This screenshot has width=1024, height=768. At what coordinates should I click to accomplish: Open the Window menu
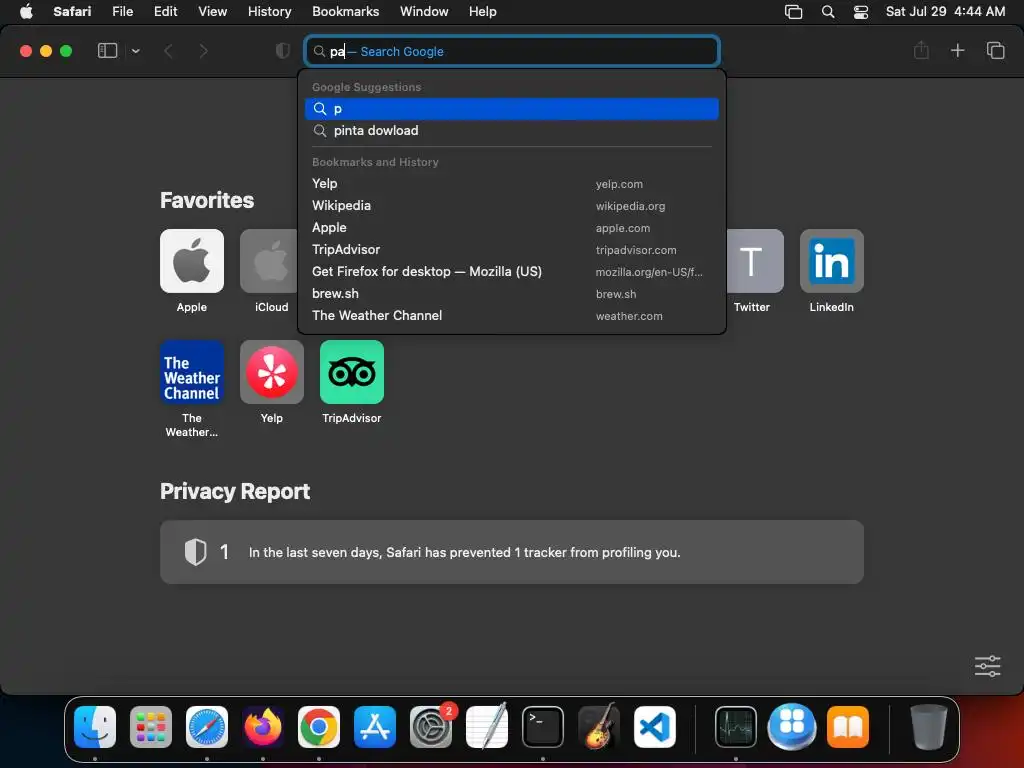424,11
